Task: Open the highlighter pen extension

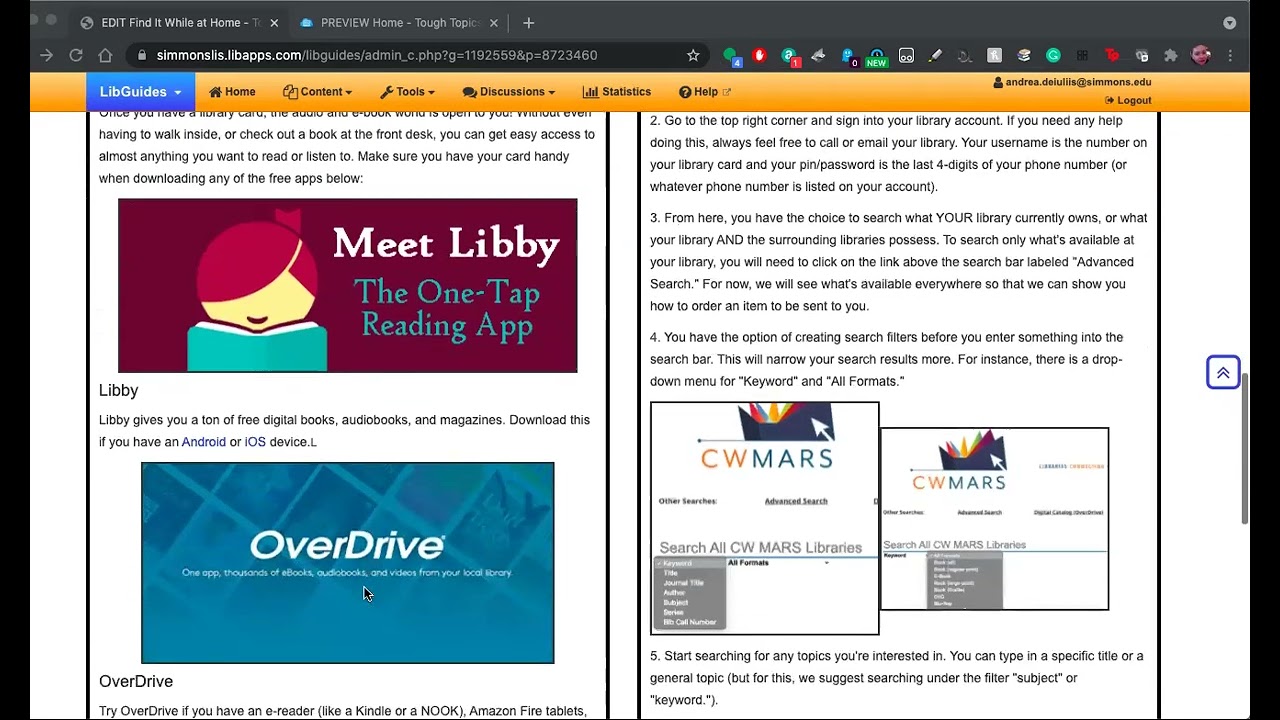Action: [935, 56]
